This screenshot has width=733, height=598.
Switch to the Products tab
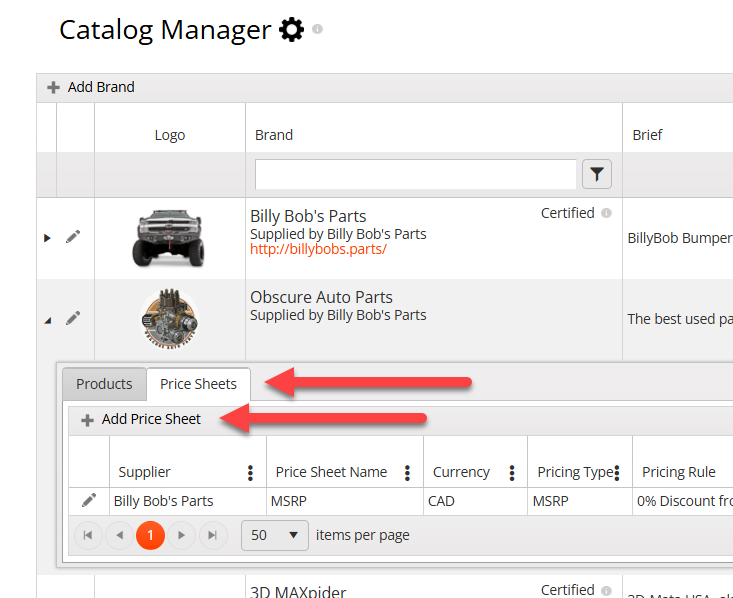(104, 384)
